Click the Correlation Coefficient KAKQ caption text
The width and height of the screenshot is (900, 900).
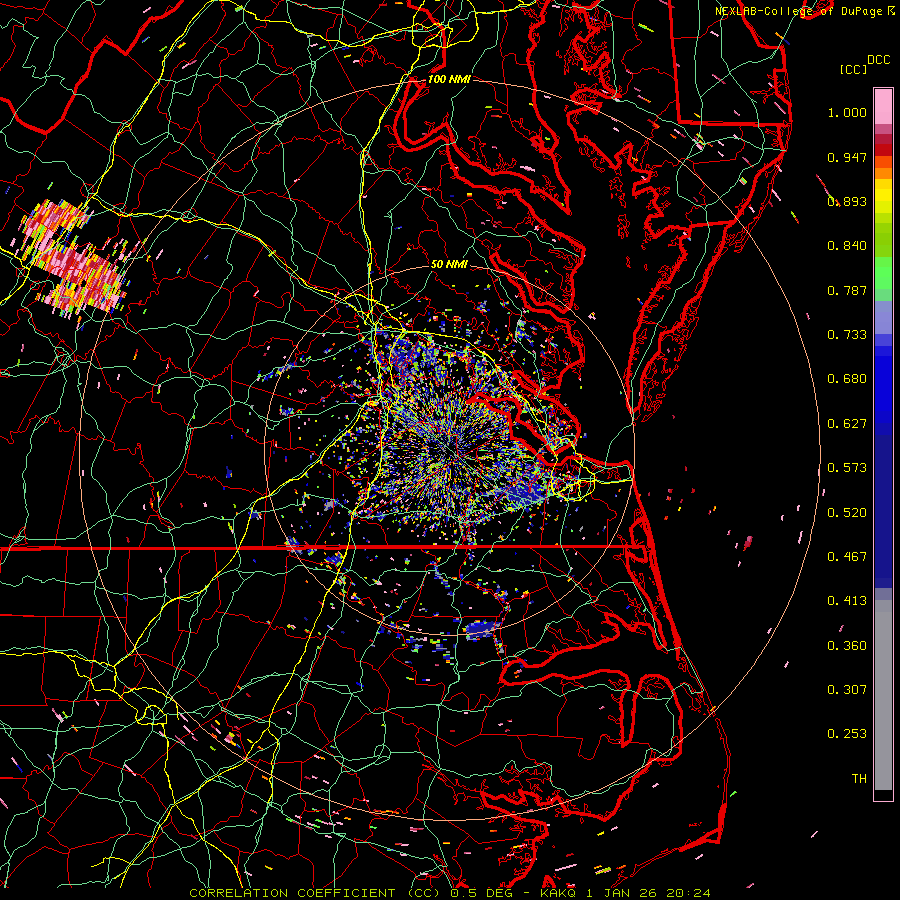tap(450, 893)
